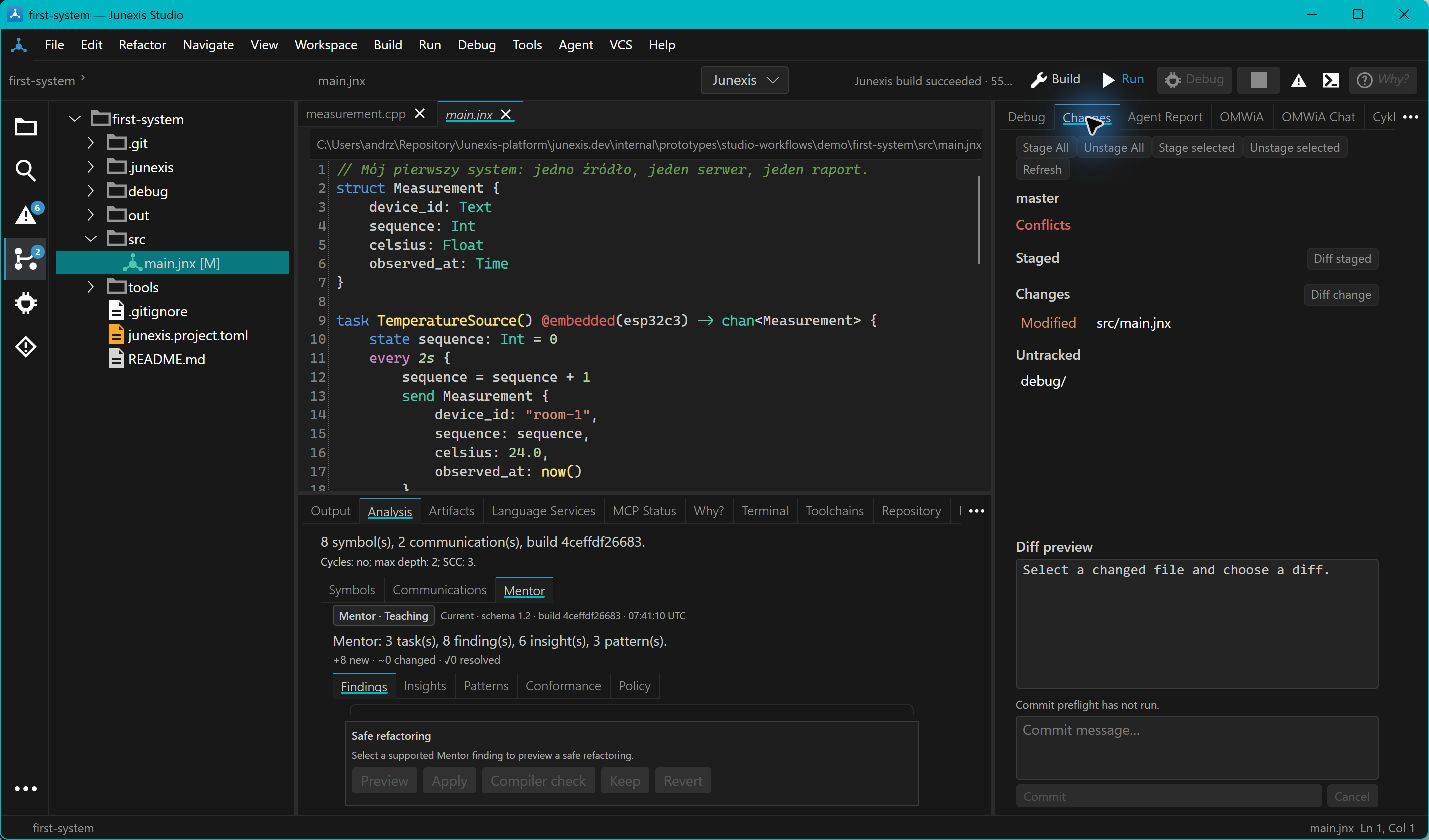
Task: Click the Why? help button in toolbar
Action: click(1382, 80)
